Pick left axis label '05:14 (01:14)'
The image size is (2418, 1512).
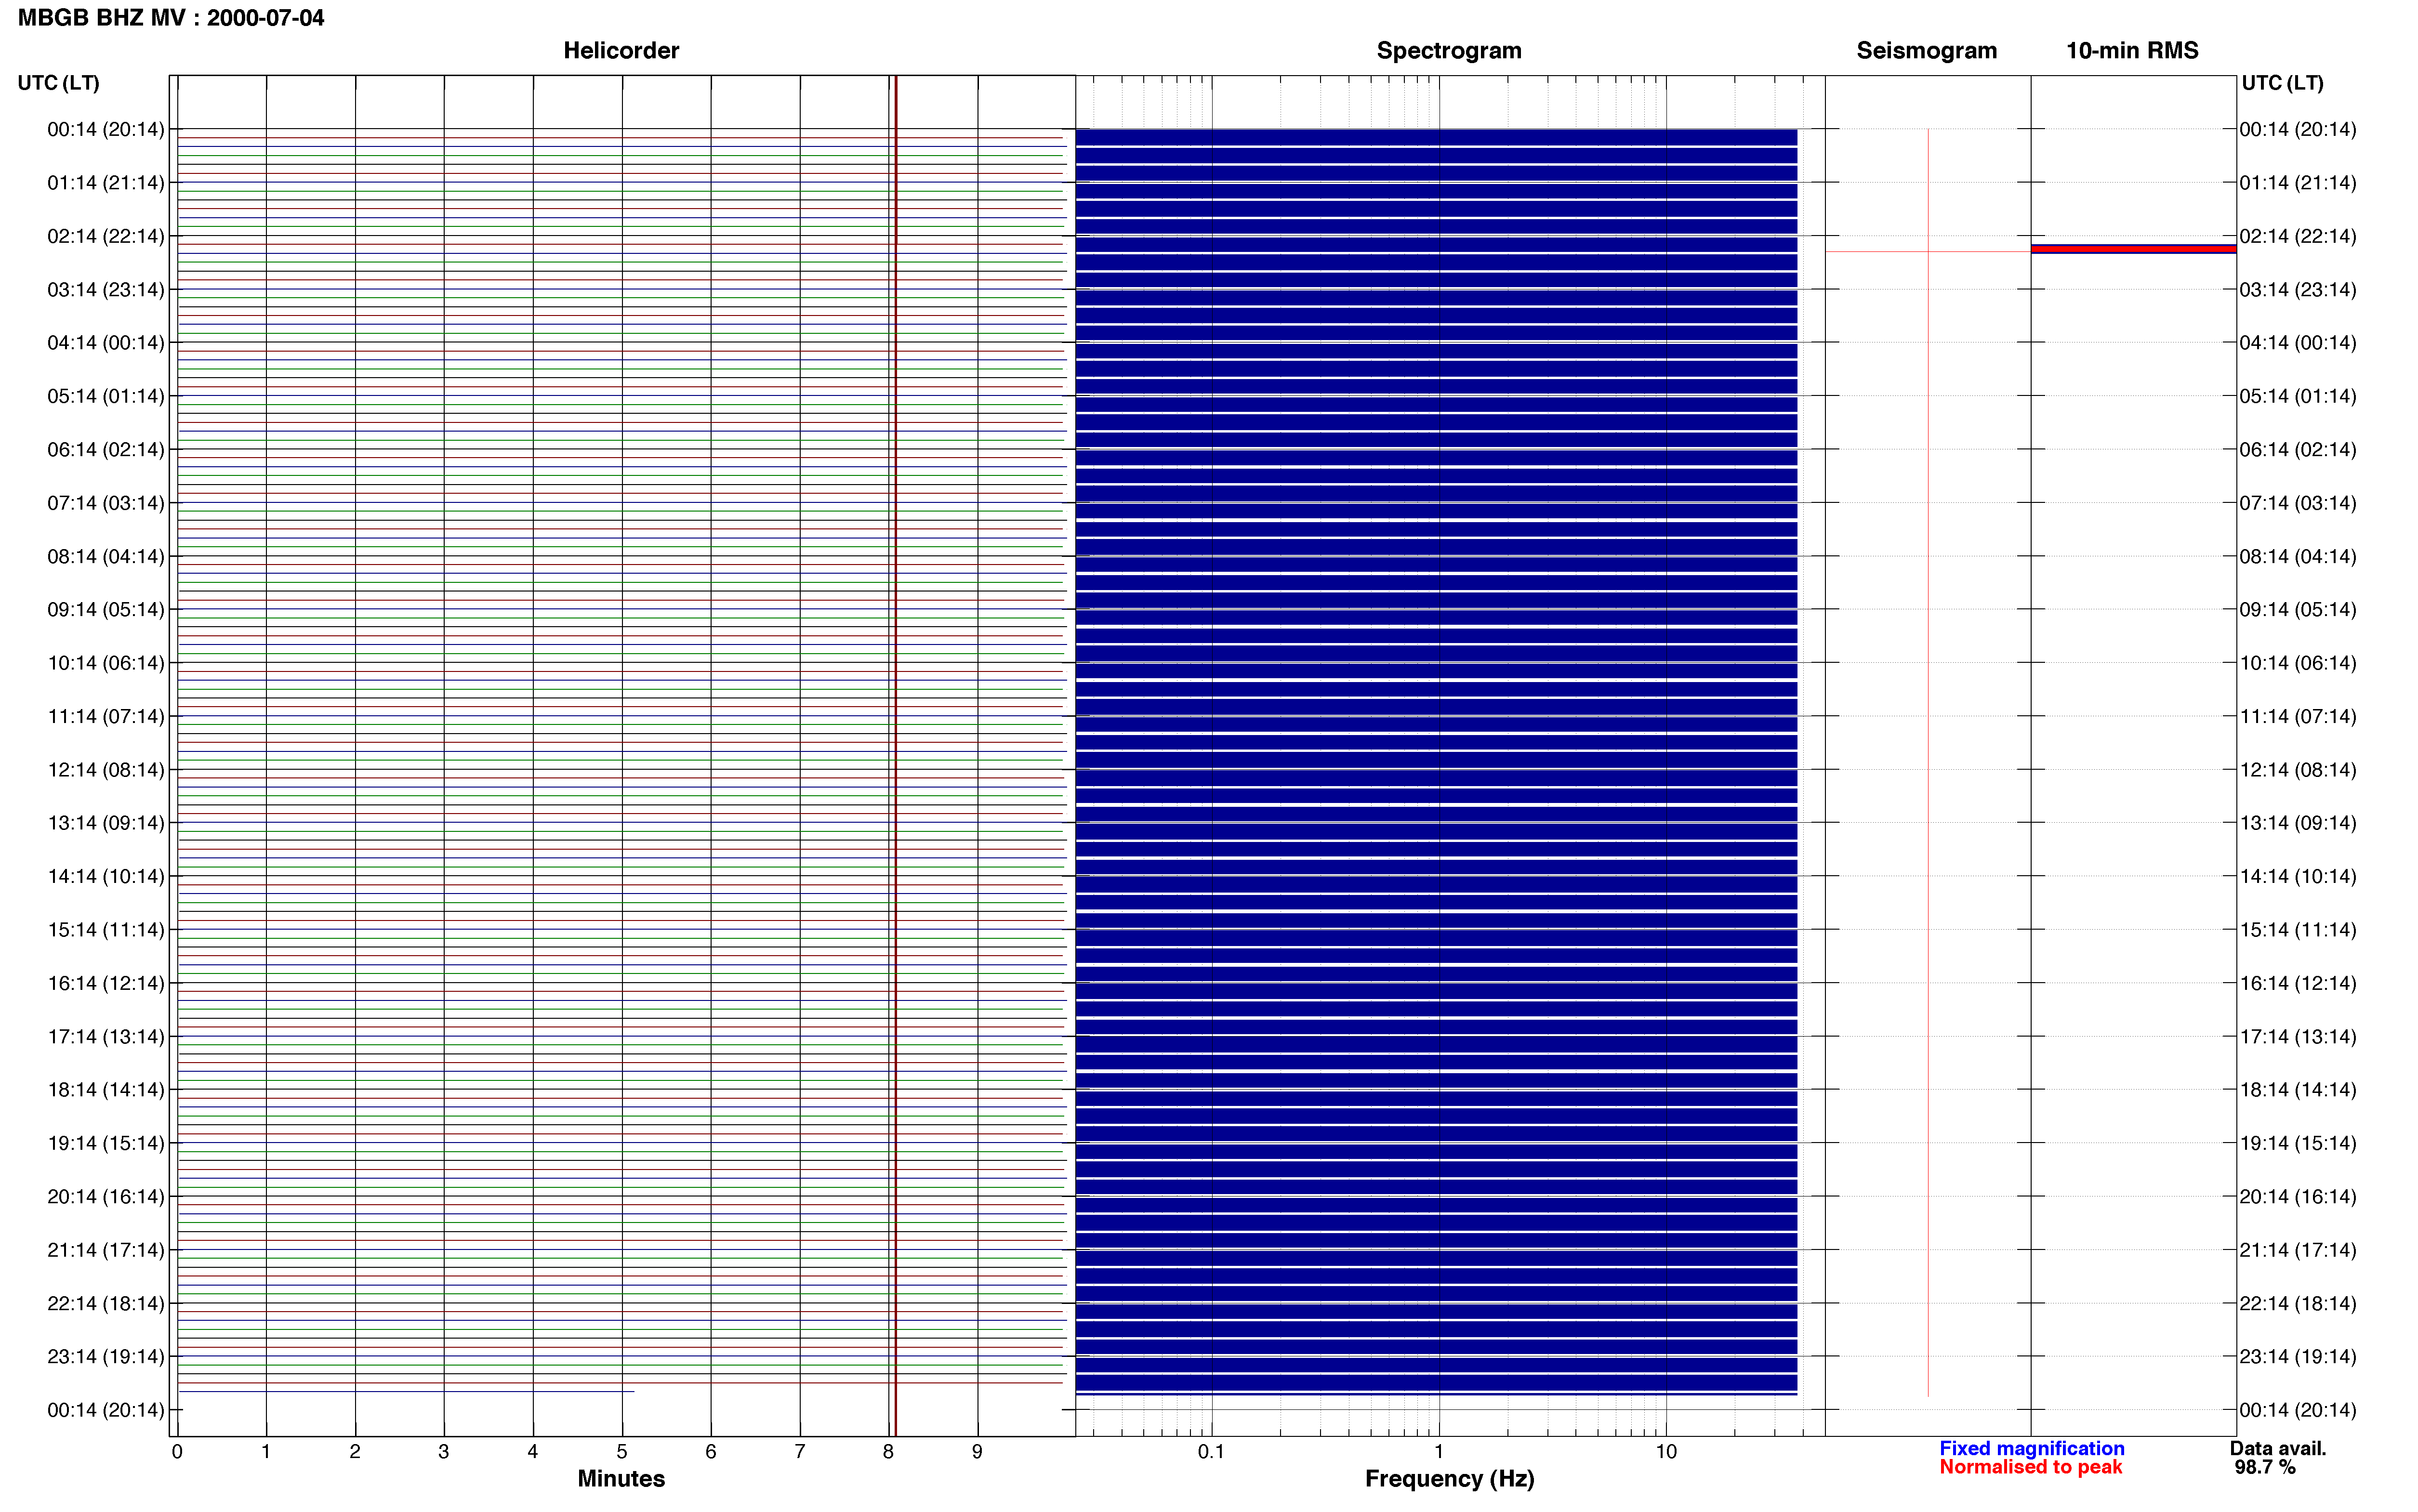coord(106,396)
